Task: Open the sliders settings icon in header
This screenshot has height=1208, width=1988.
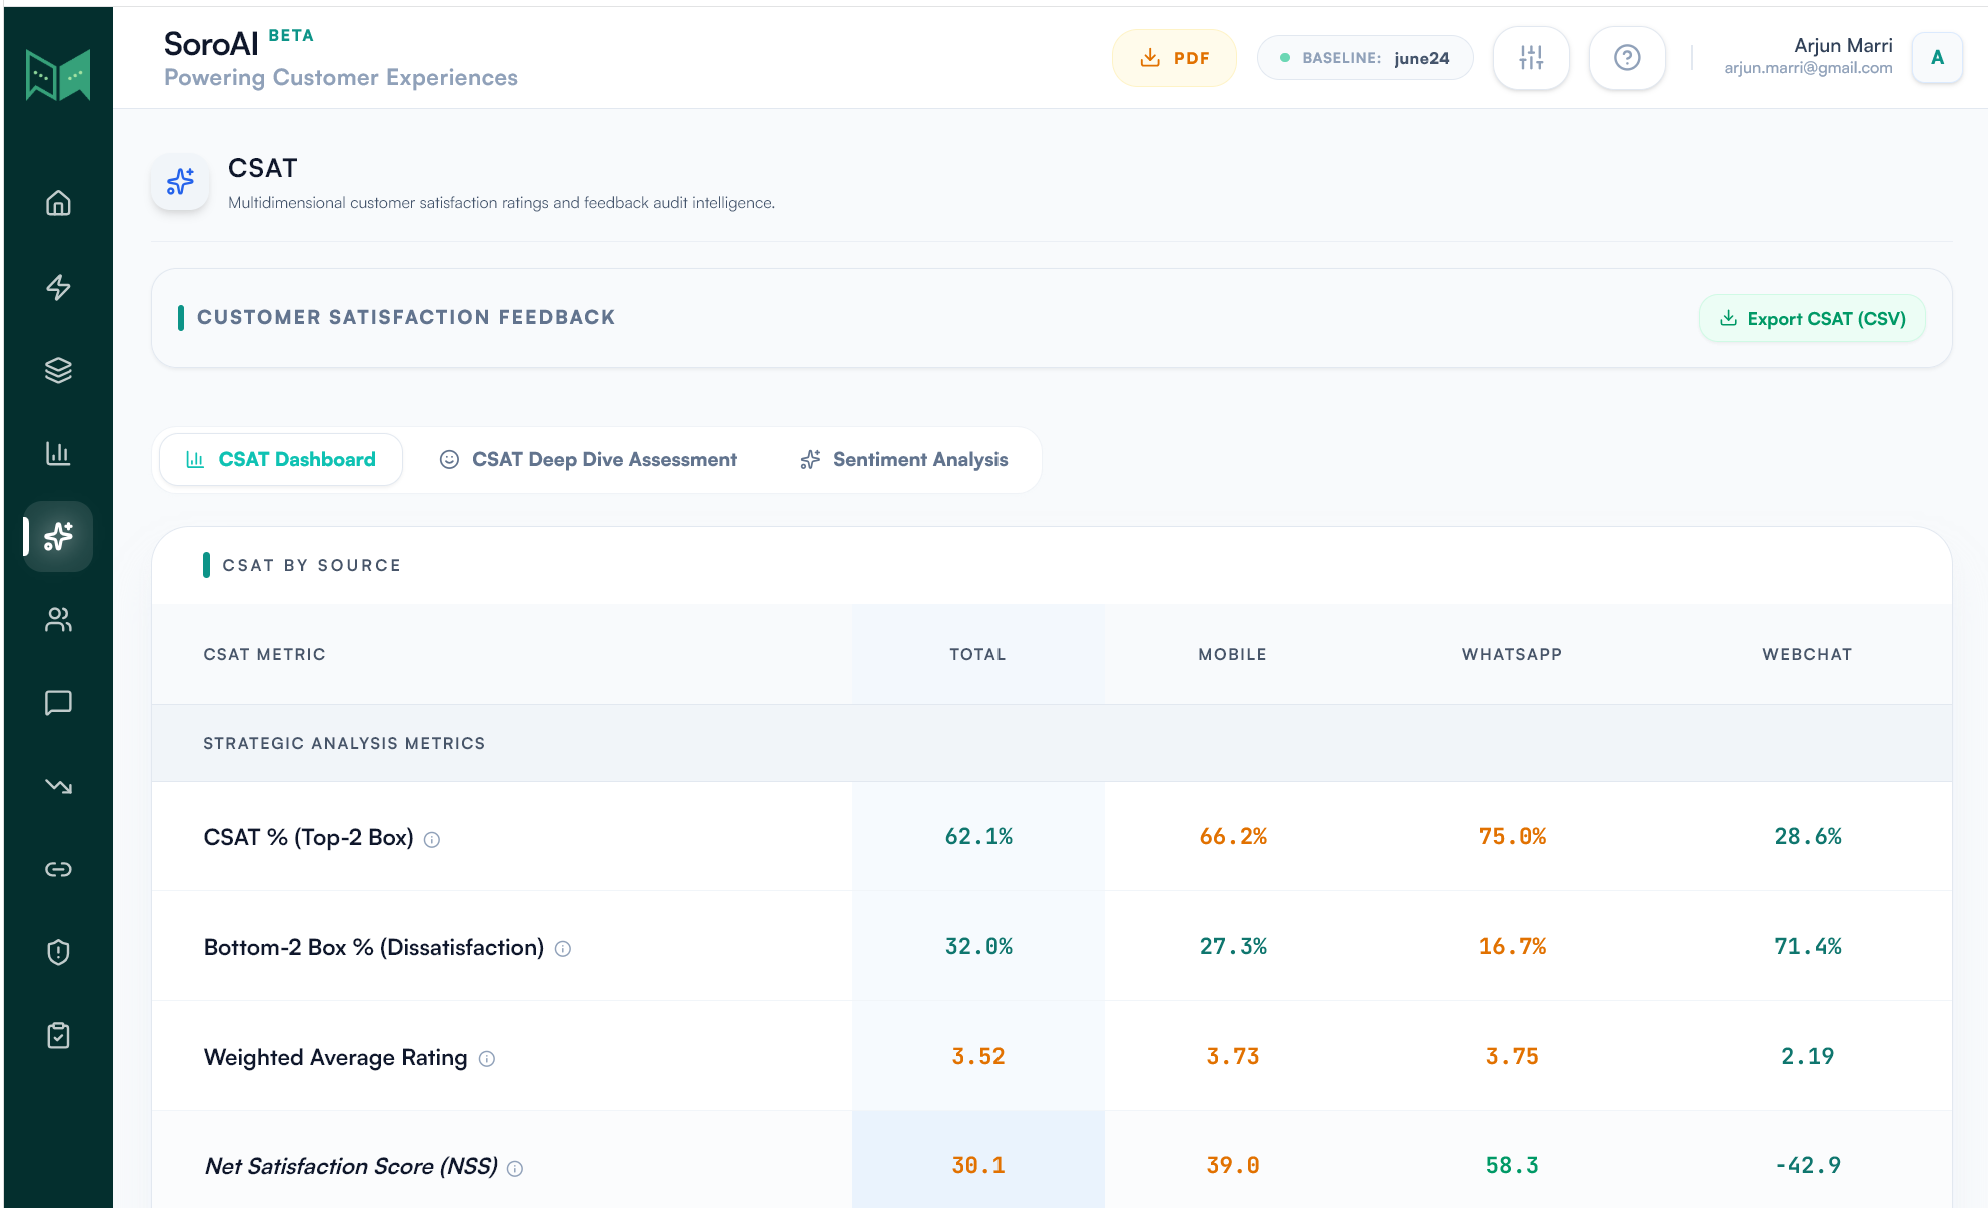Action: [1531, 58]
